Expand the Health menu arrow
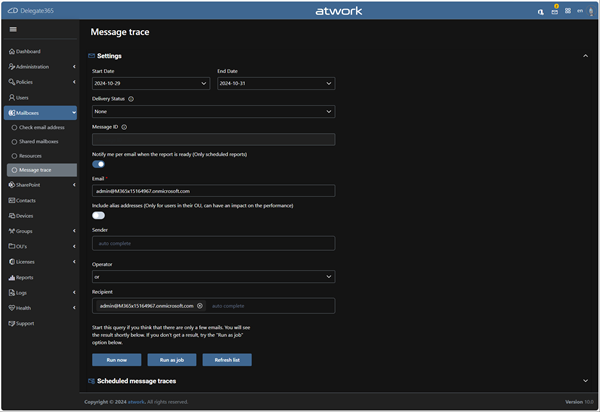Screen dimensions: 600x412 pos(74,308)
